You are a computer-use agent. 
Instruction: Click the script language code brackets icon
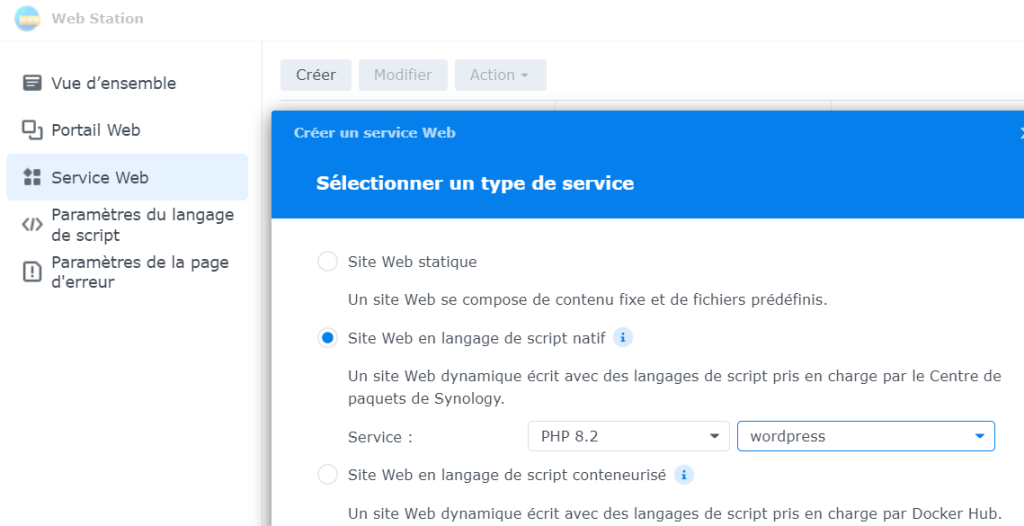pos(32,225)
